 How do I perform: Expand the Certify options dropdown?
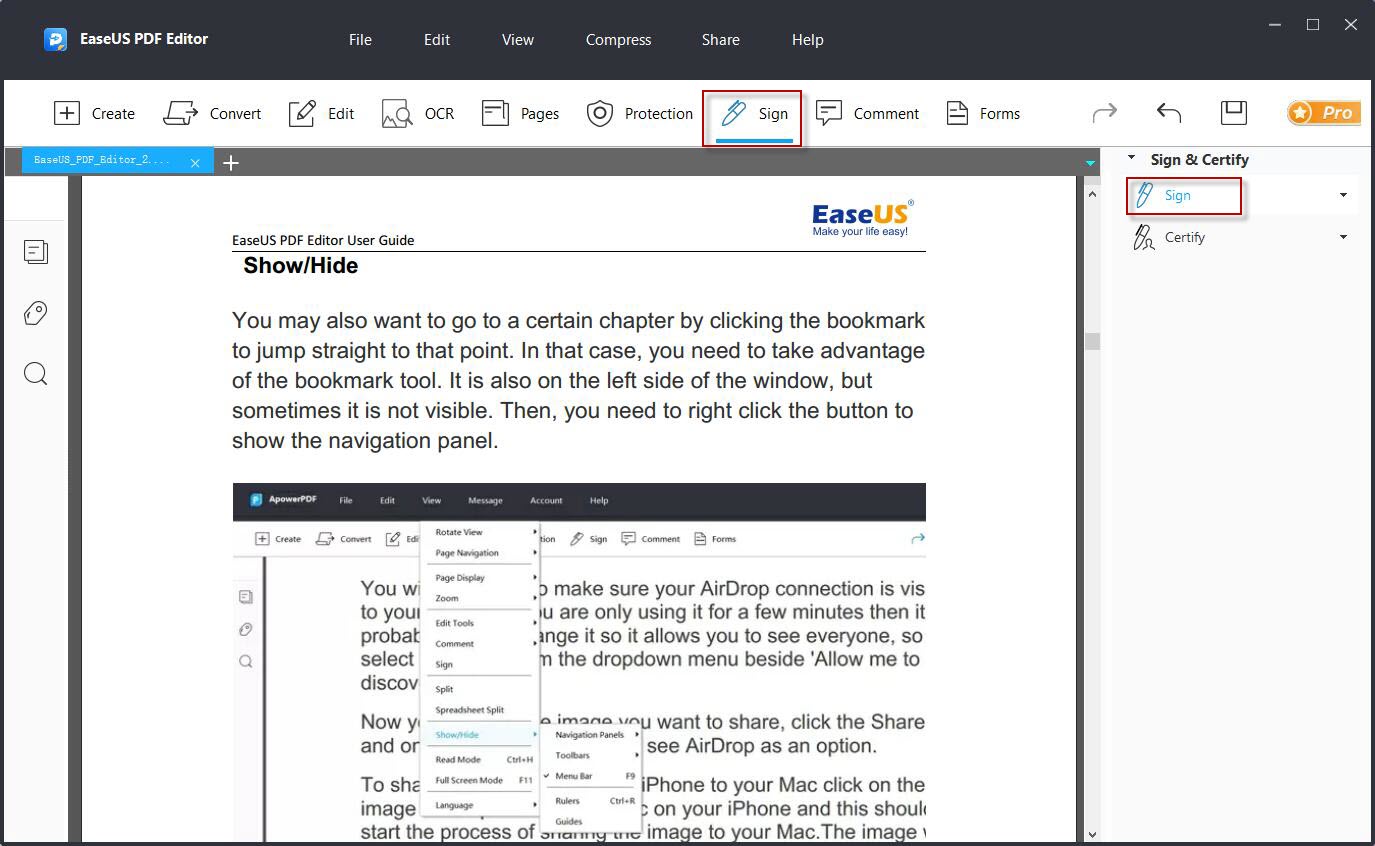click(x=1344, y=237)
